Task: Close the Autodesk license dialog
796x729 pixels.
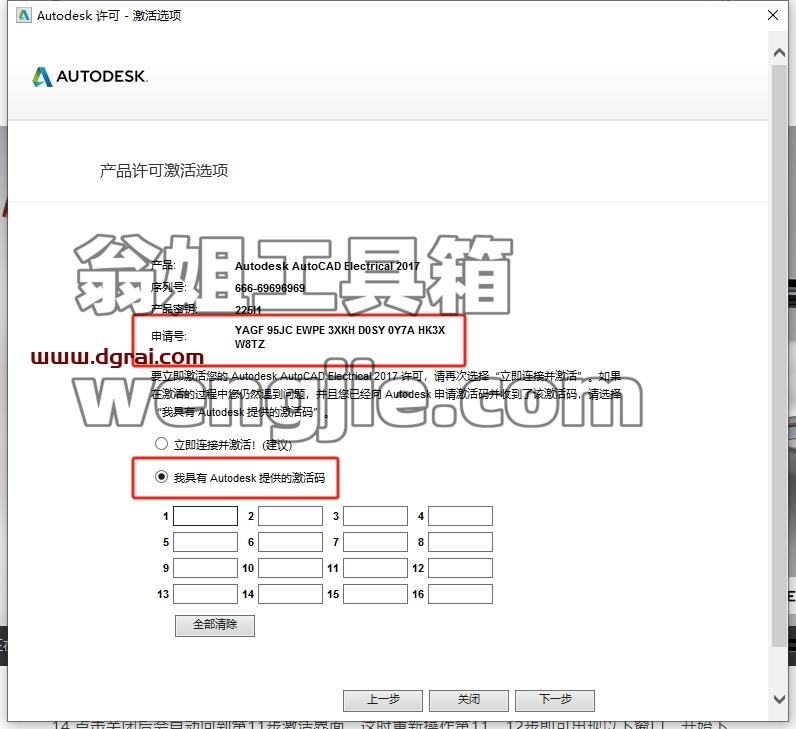Action: tap(773, 15)
